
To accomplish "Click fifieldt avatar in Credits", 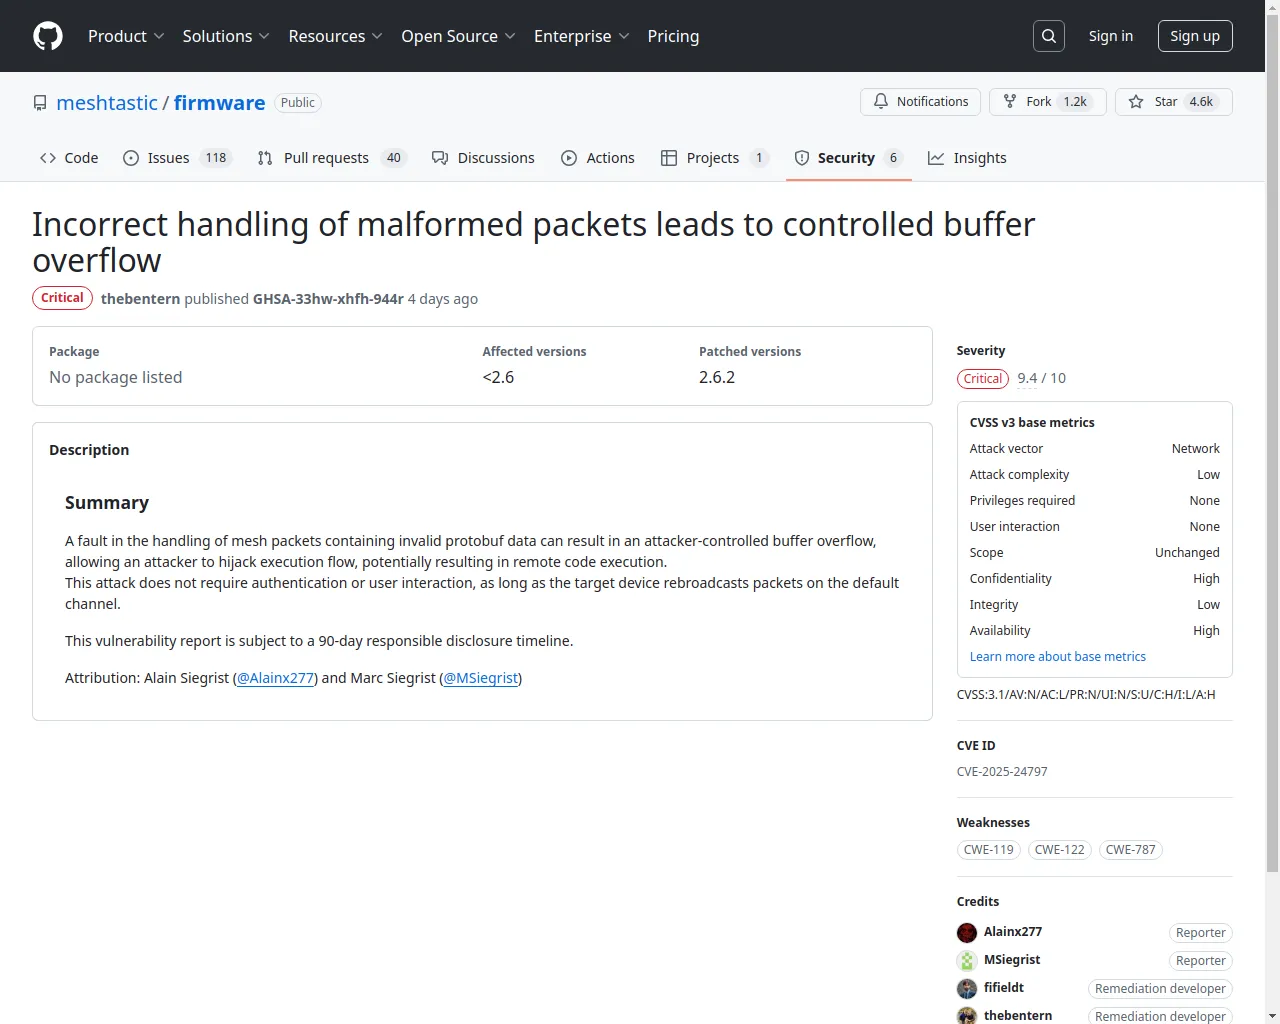I will (967, 989).
